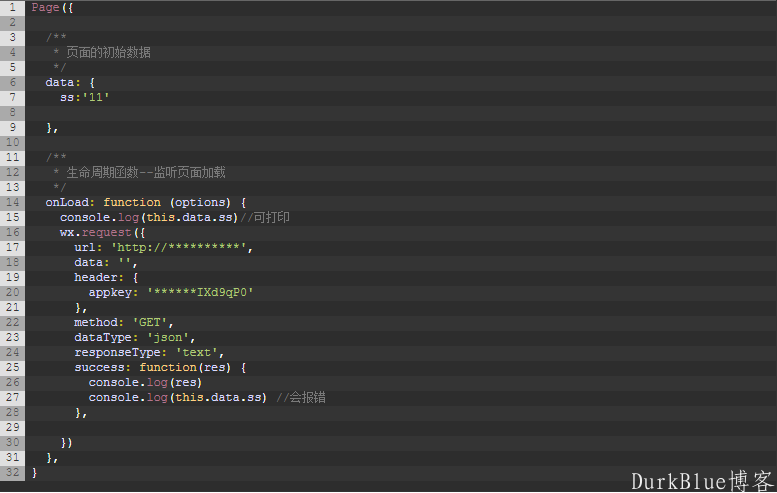Click 'data: {' on line 6
Viewport: 777px width, 493px height.
point(70,82)
